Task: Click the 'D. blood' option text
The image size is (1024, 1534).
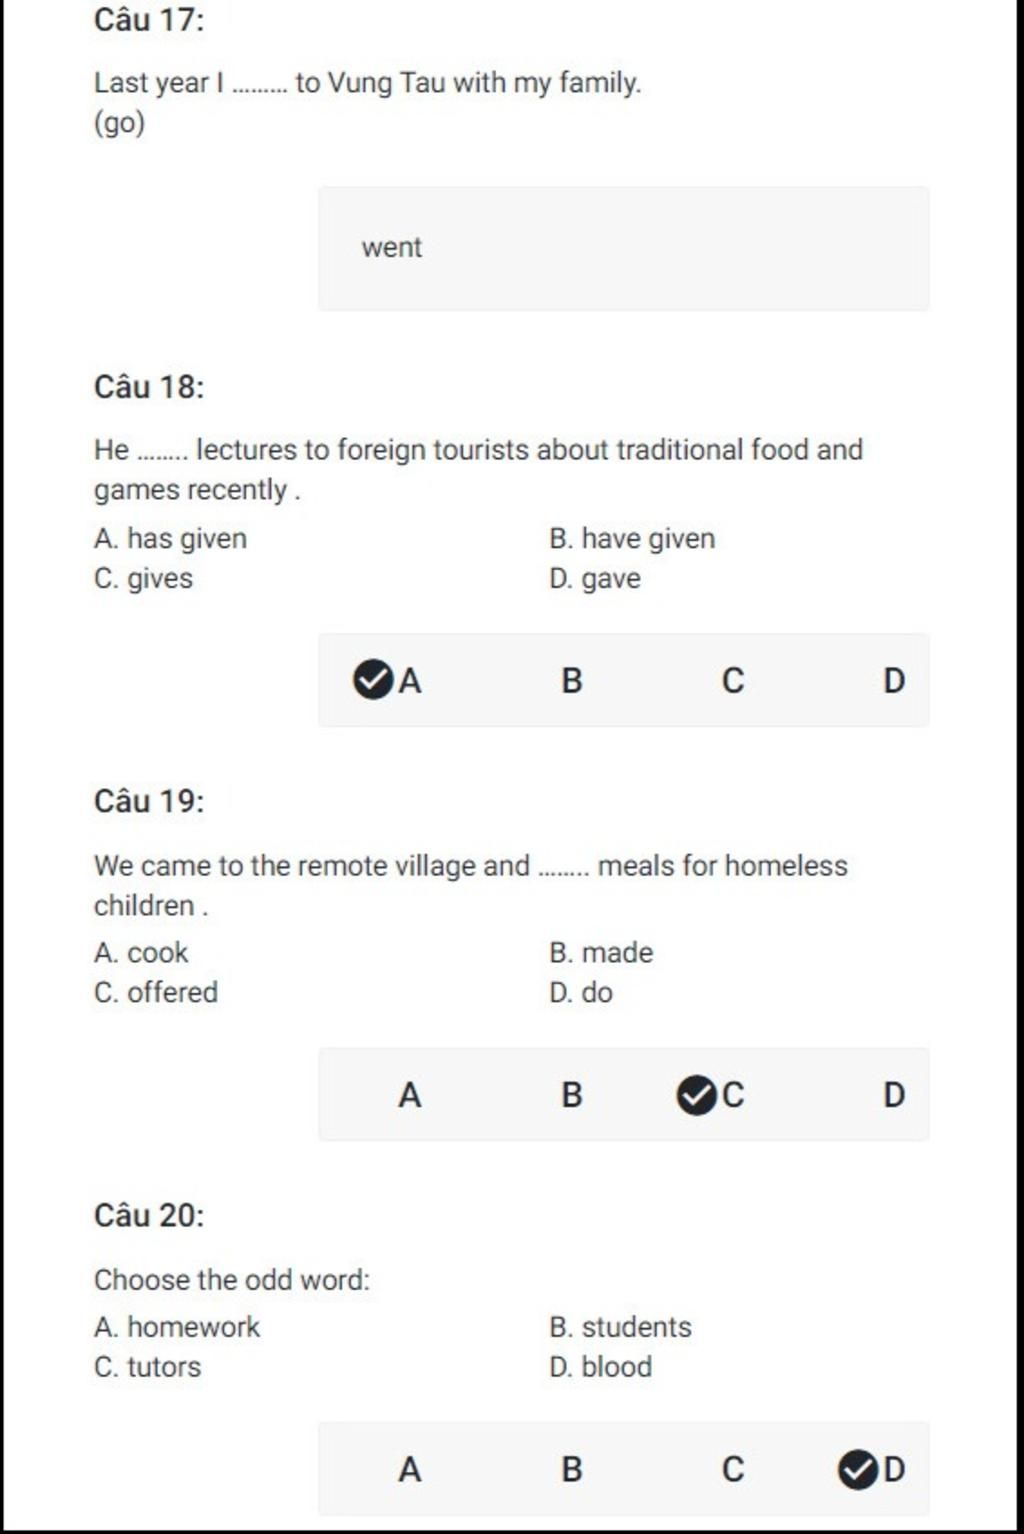Action: (x=600, y=1366)
